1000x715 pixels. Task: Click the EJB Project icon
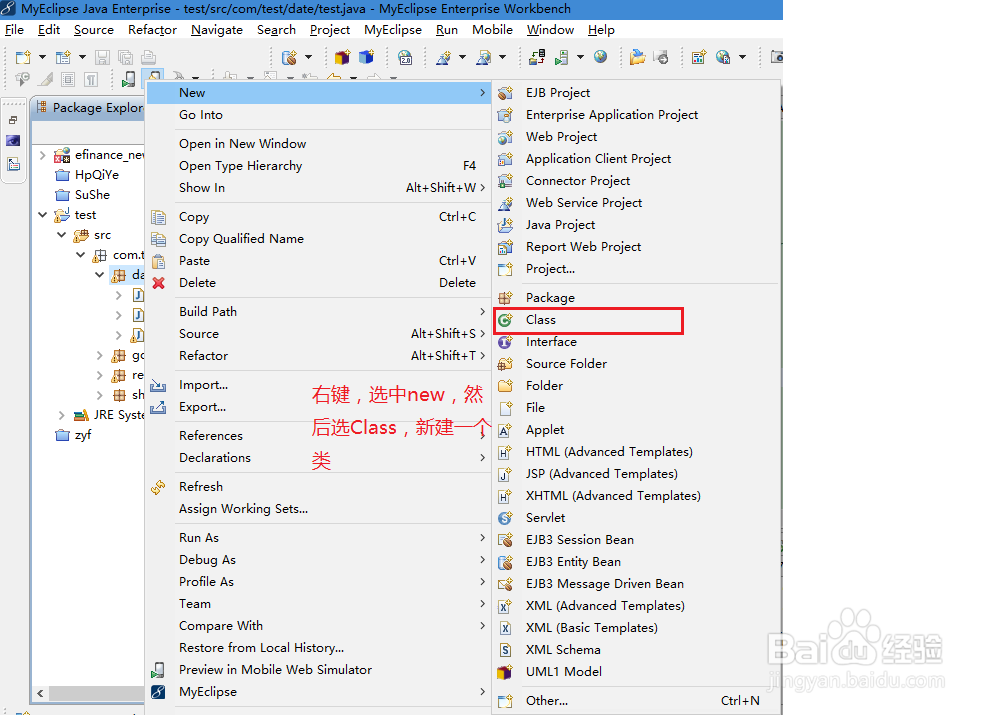tap(505, 93)
